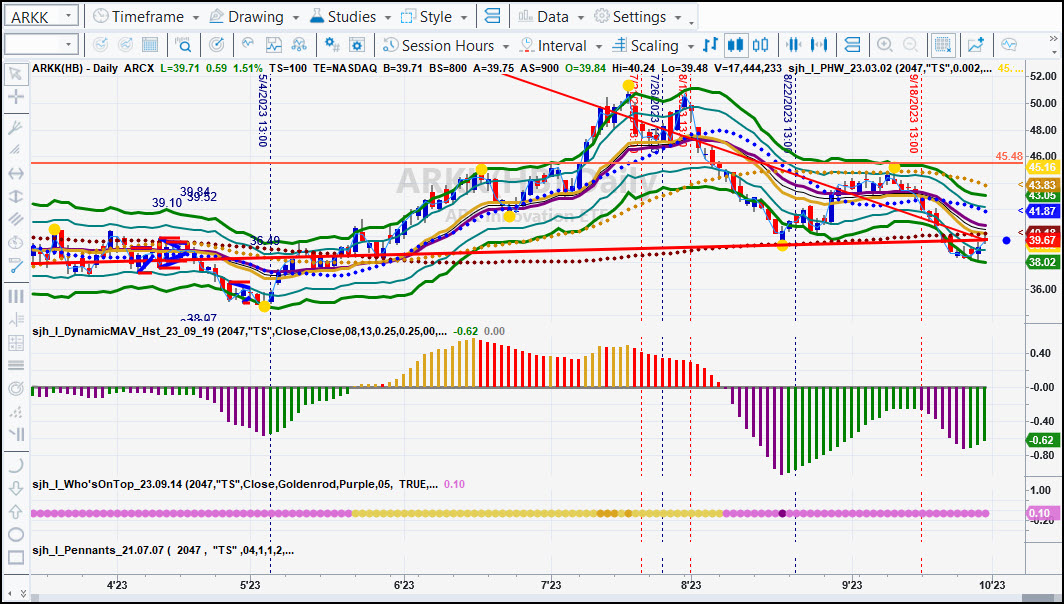Click the decrease bar spacing icon

pos(793,45)
